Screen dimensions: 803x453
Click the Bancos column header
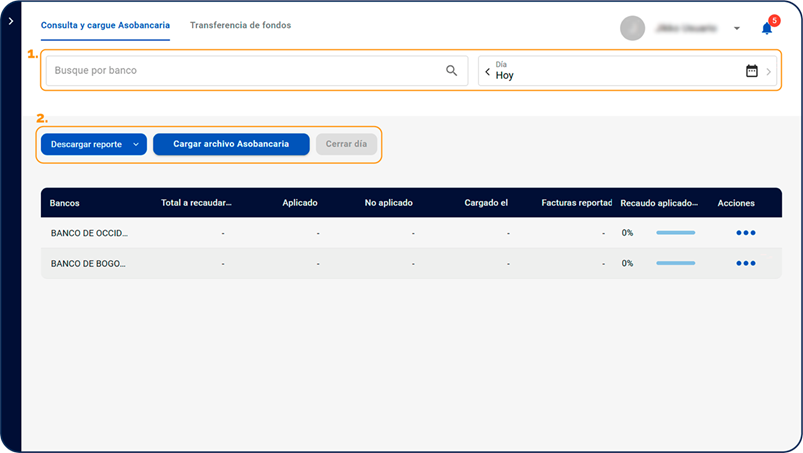pos(65,203)
